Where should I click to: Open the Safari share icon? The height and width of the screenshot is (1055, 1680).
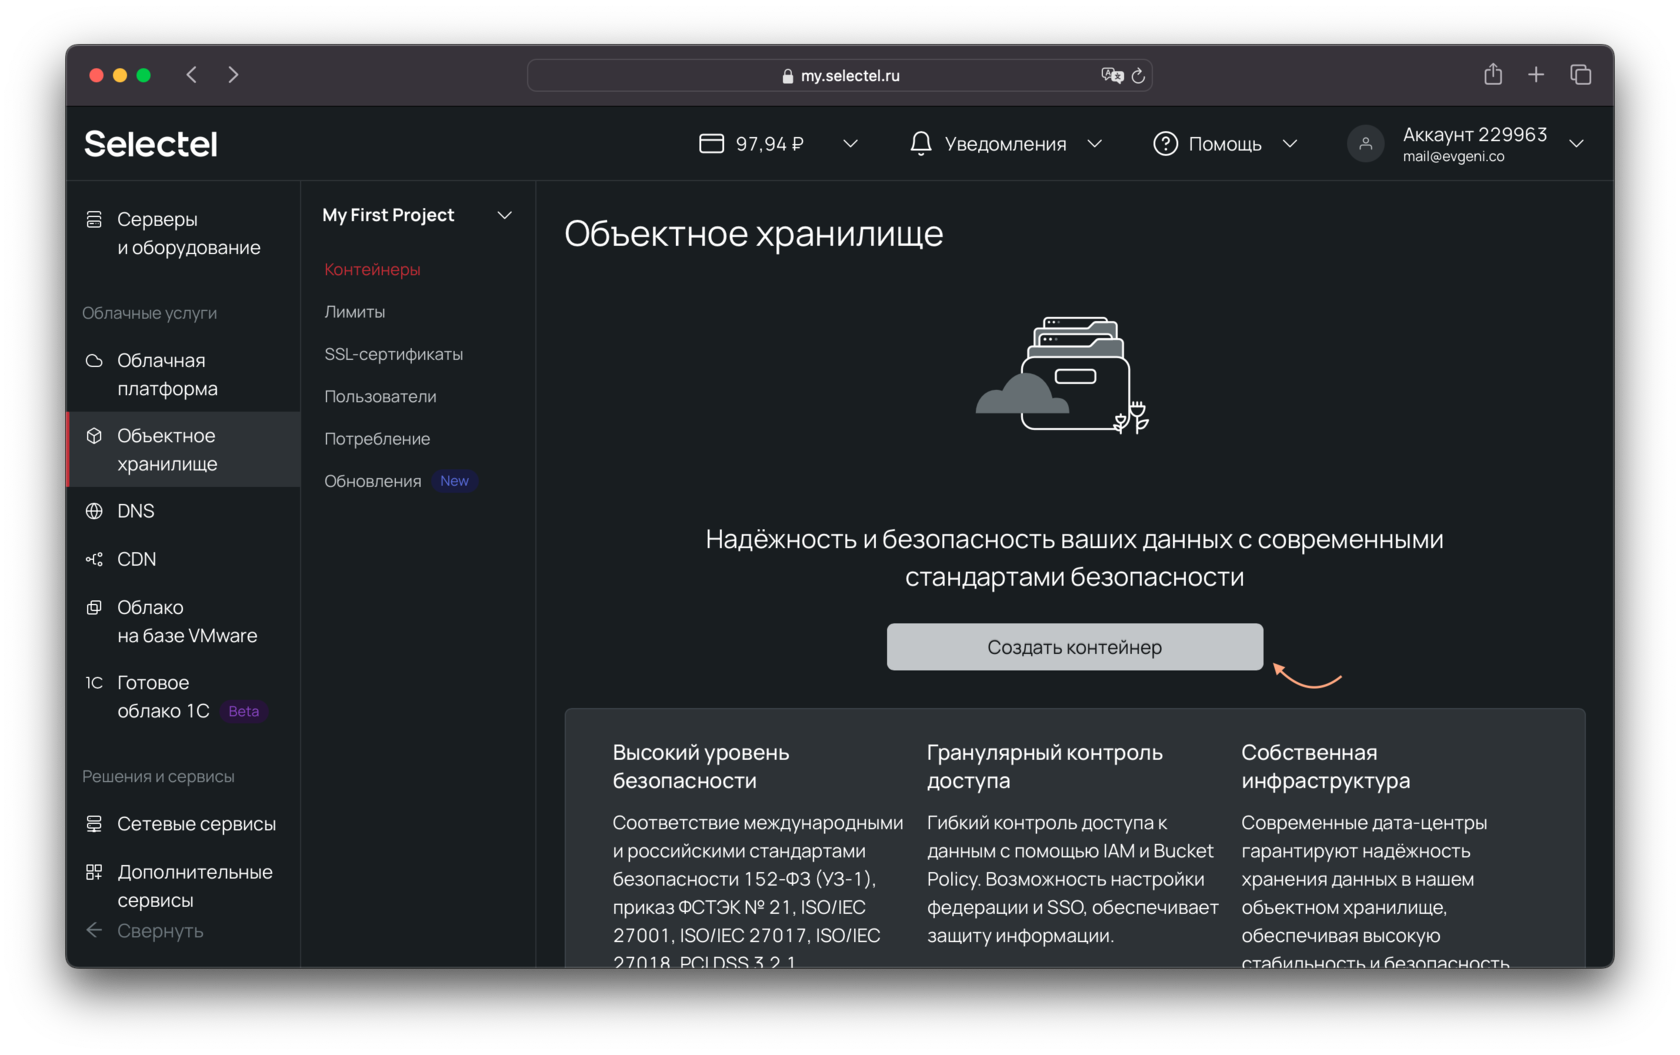click(1493, 74)
